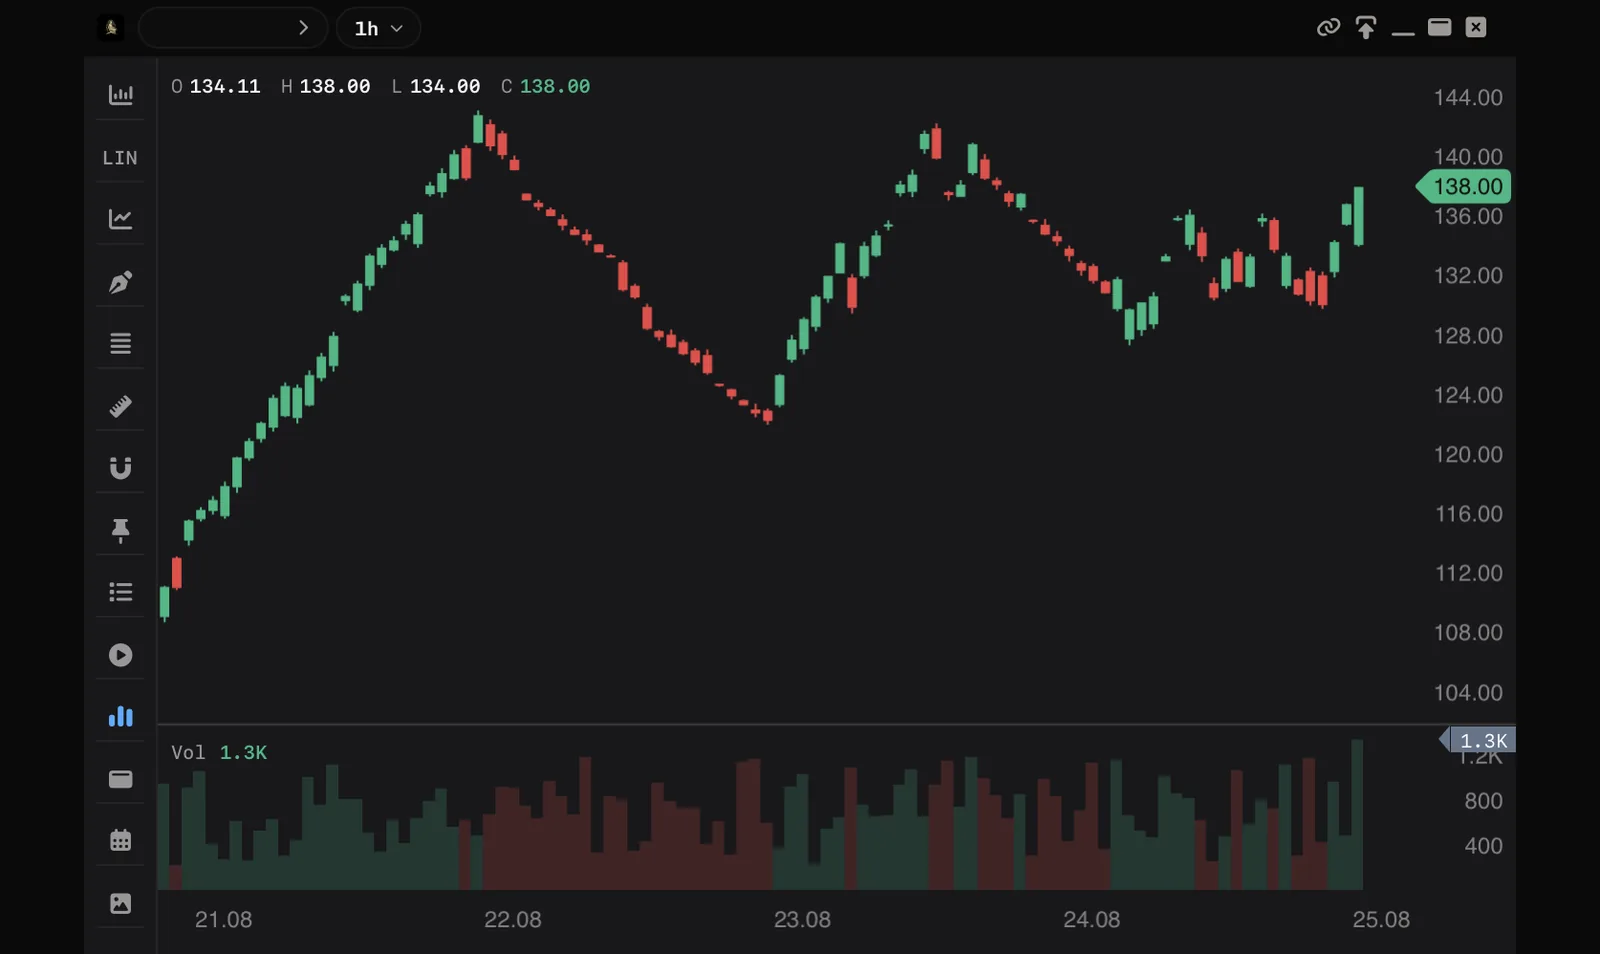1600x954 pixels.
Task: Start the replay play button
Action: [x=120, y=655]
